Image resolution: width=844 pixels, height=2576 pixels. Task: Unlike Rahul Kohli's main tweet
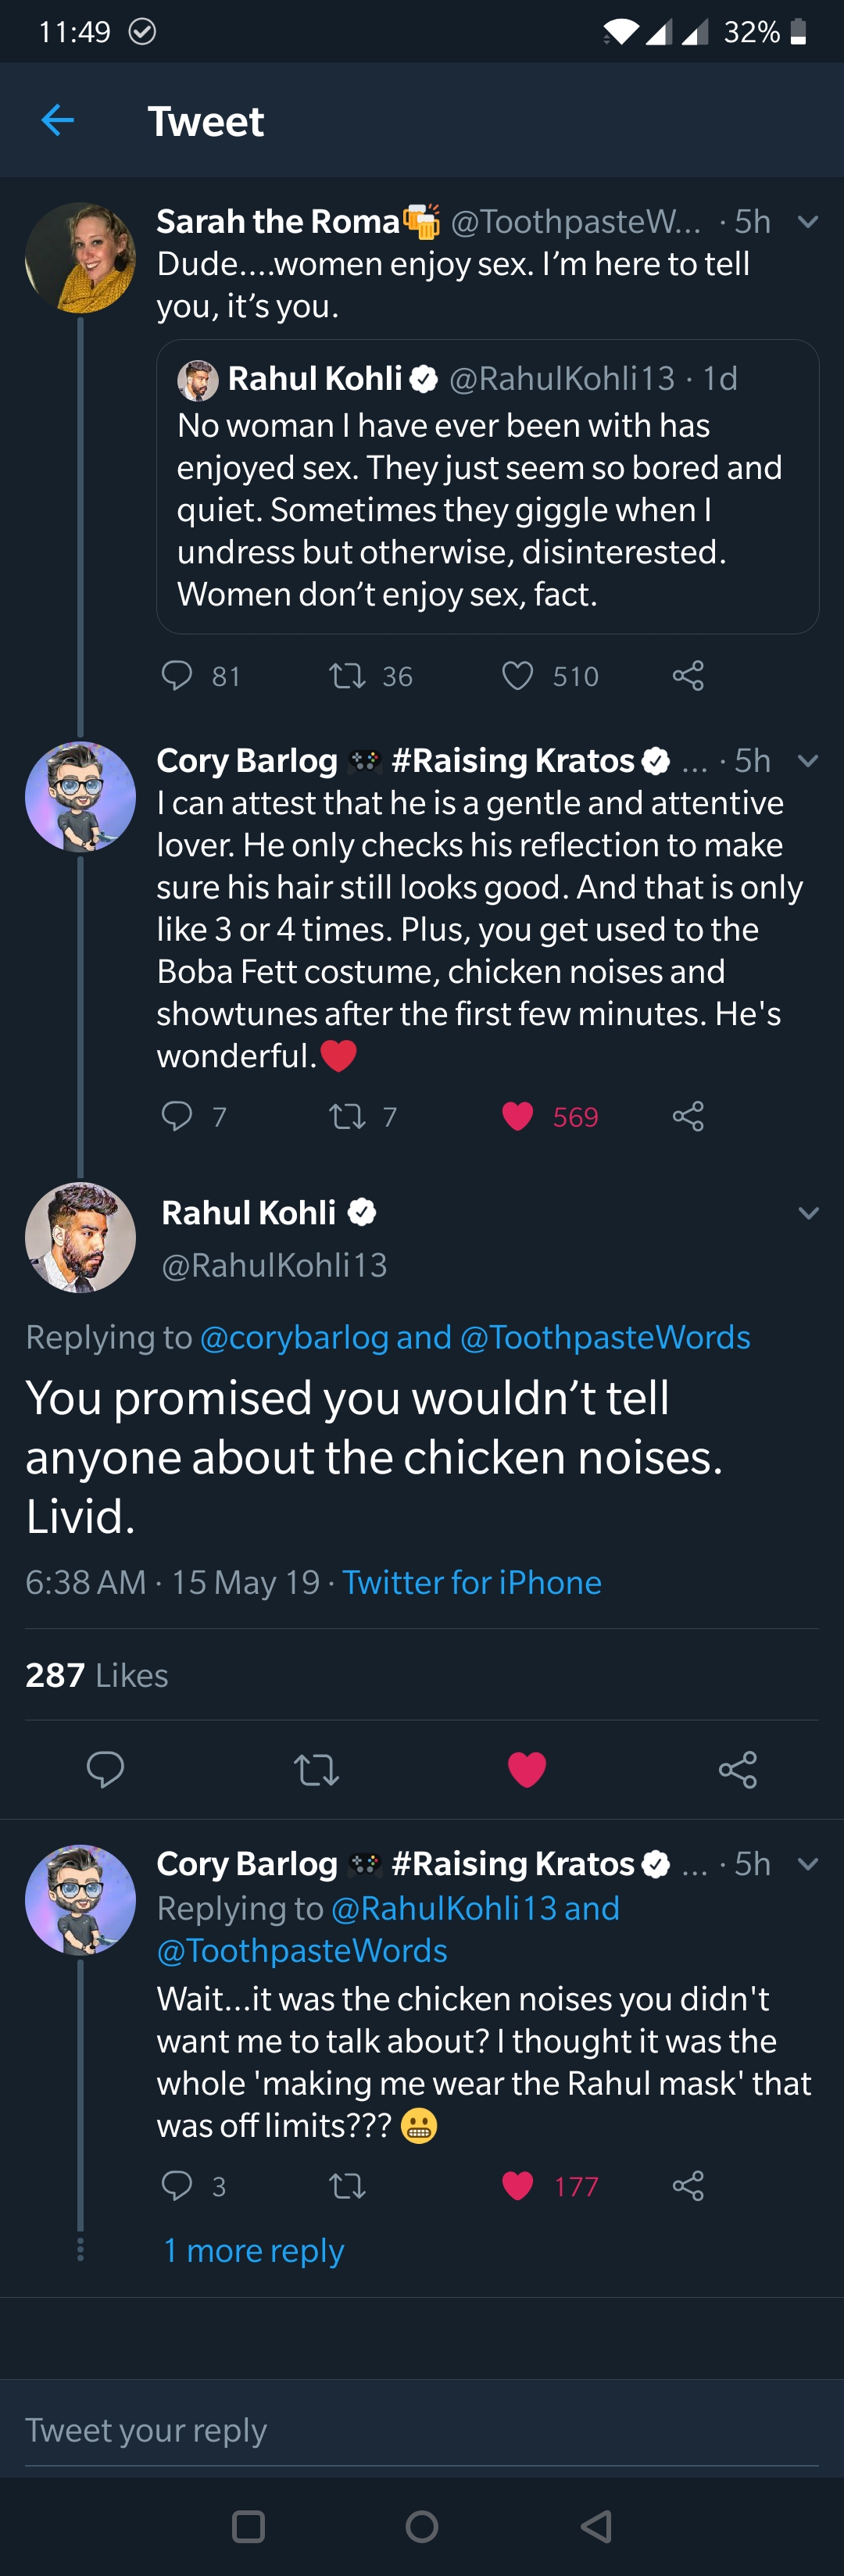527,1769
